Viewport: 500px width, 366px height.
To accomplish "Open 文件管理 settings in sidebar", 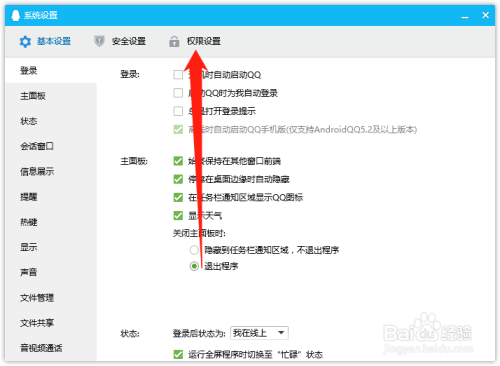I will 37,298.
